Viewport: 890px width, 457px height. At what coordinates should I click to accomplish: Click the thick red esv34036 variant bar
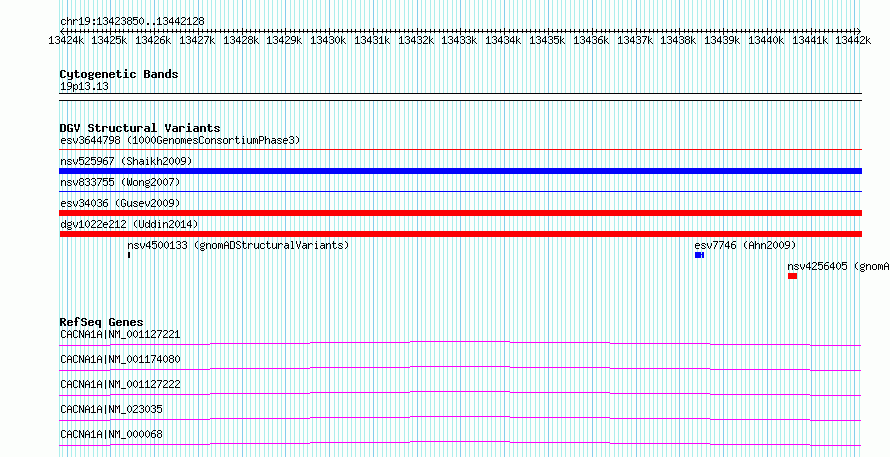point(461,213)
